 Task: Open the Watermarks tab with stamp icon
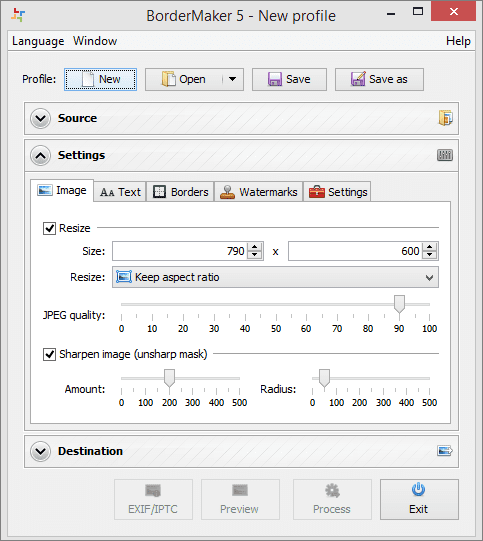[x=259, y=192]
